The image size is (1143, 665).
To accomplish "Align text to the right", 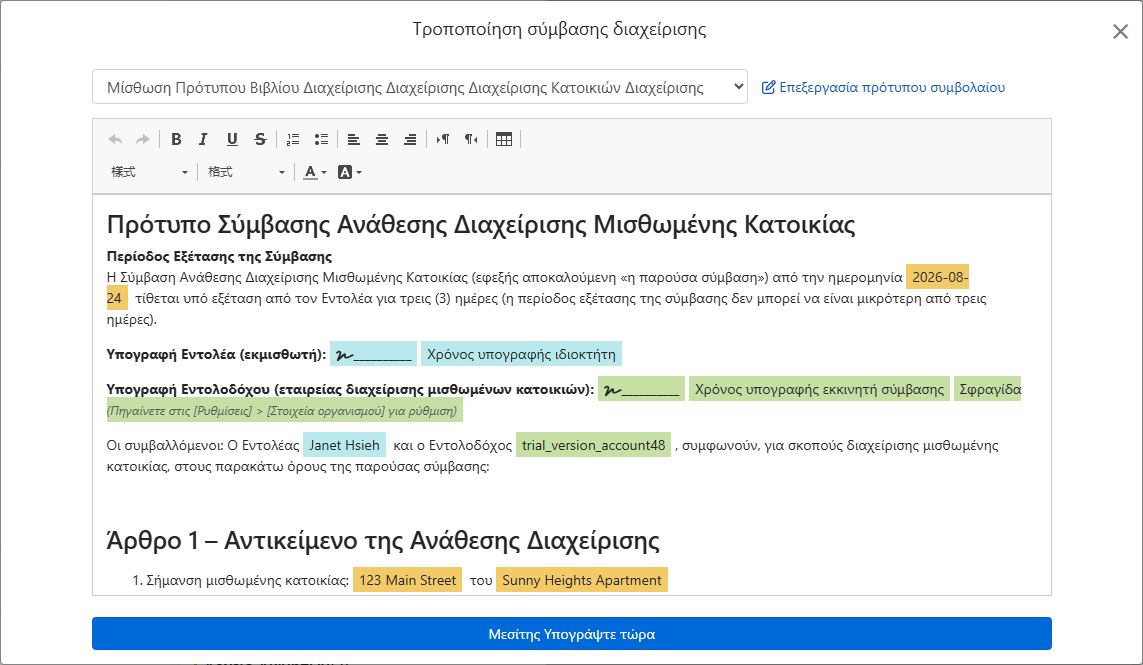I will tap(410, 139).
